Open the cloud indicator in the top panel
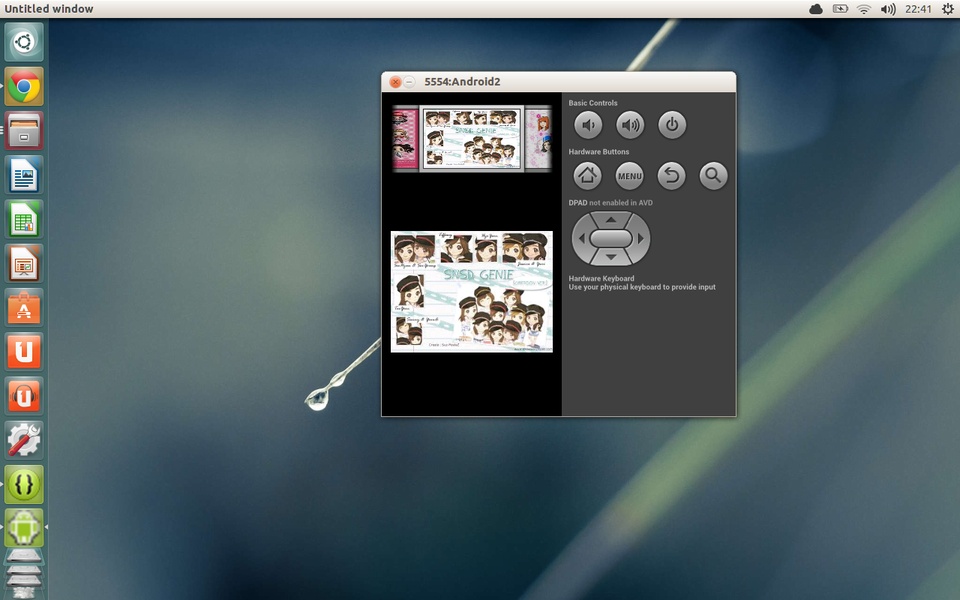Viewport: 960px width, 600px height. coord(816,9)
